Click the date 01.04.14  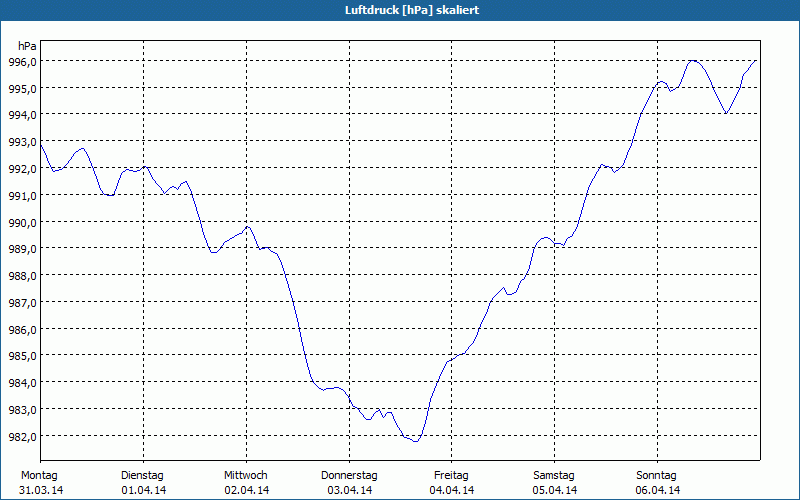pyautogui.click(x=144, y=491)
